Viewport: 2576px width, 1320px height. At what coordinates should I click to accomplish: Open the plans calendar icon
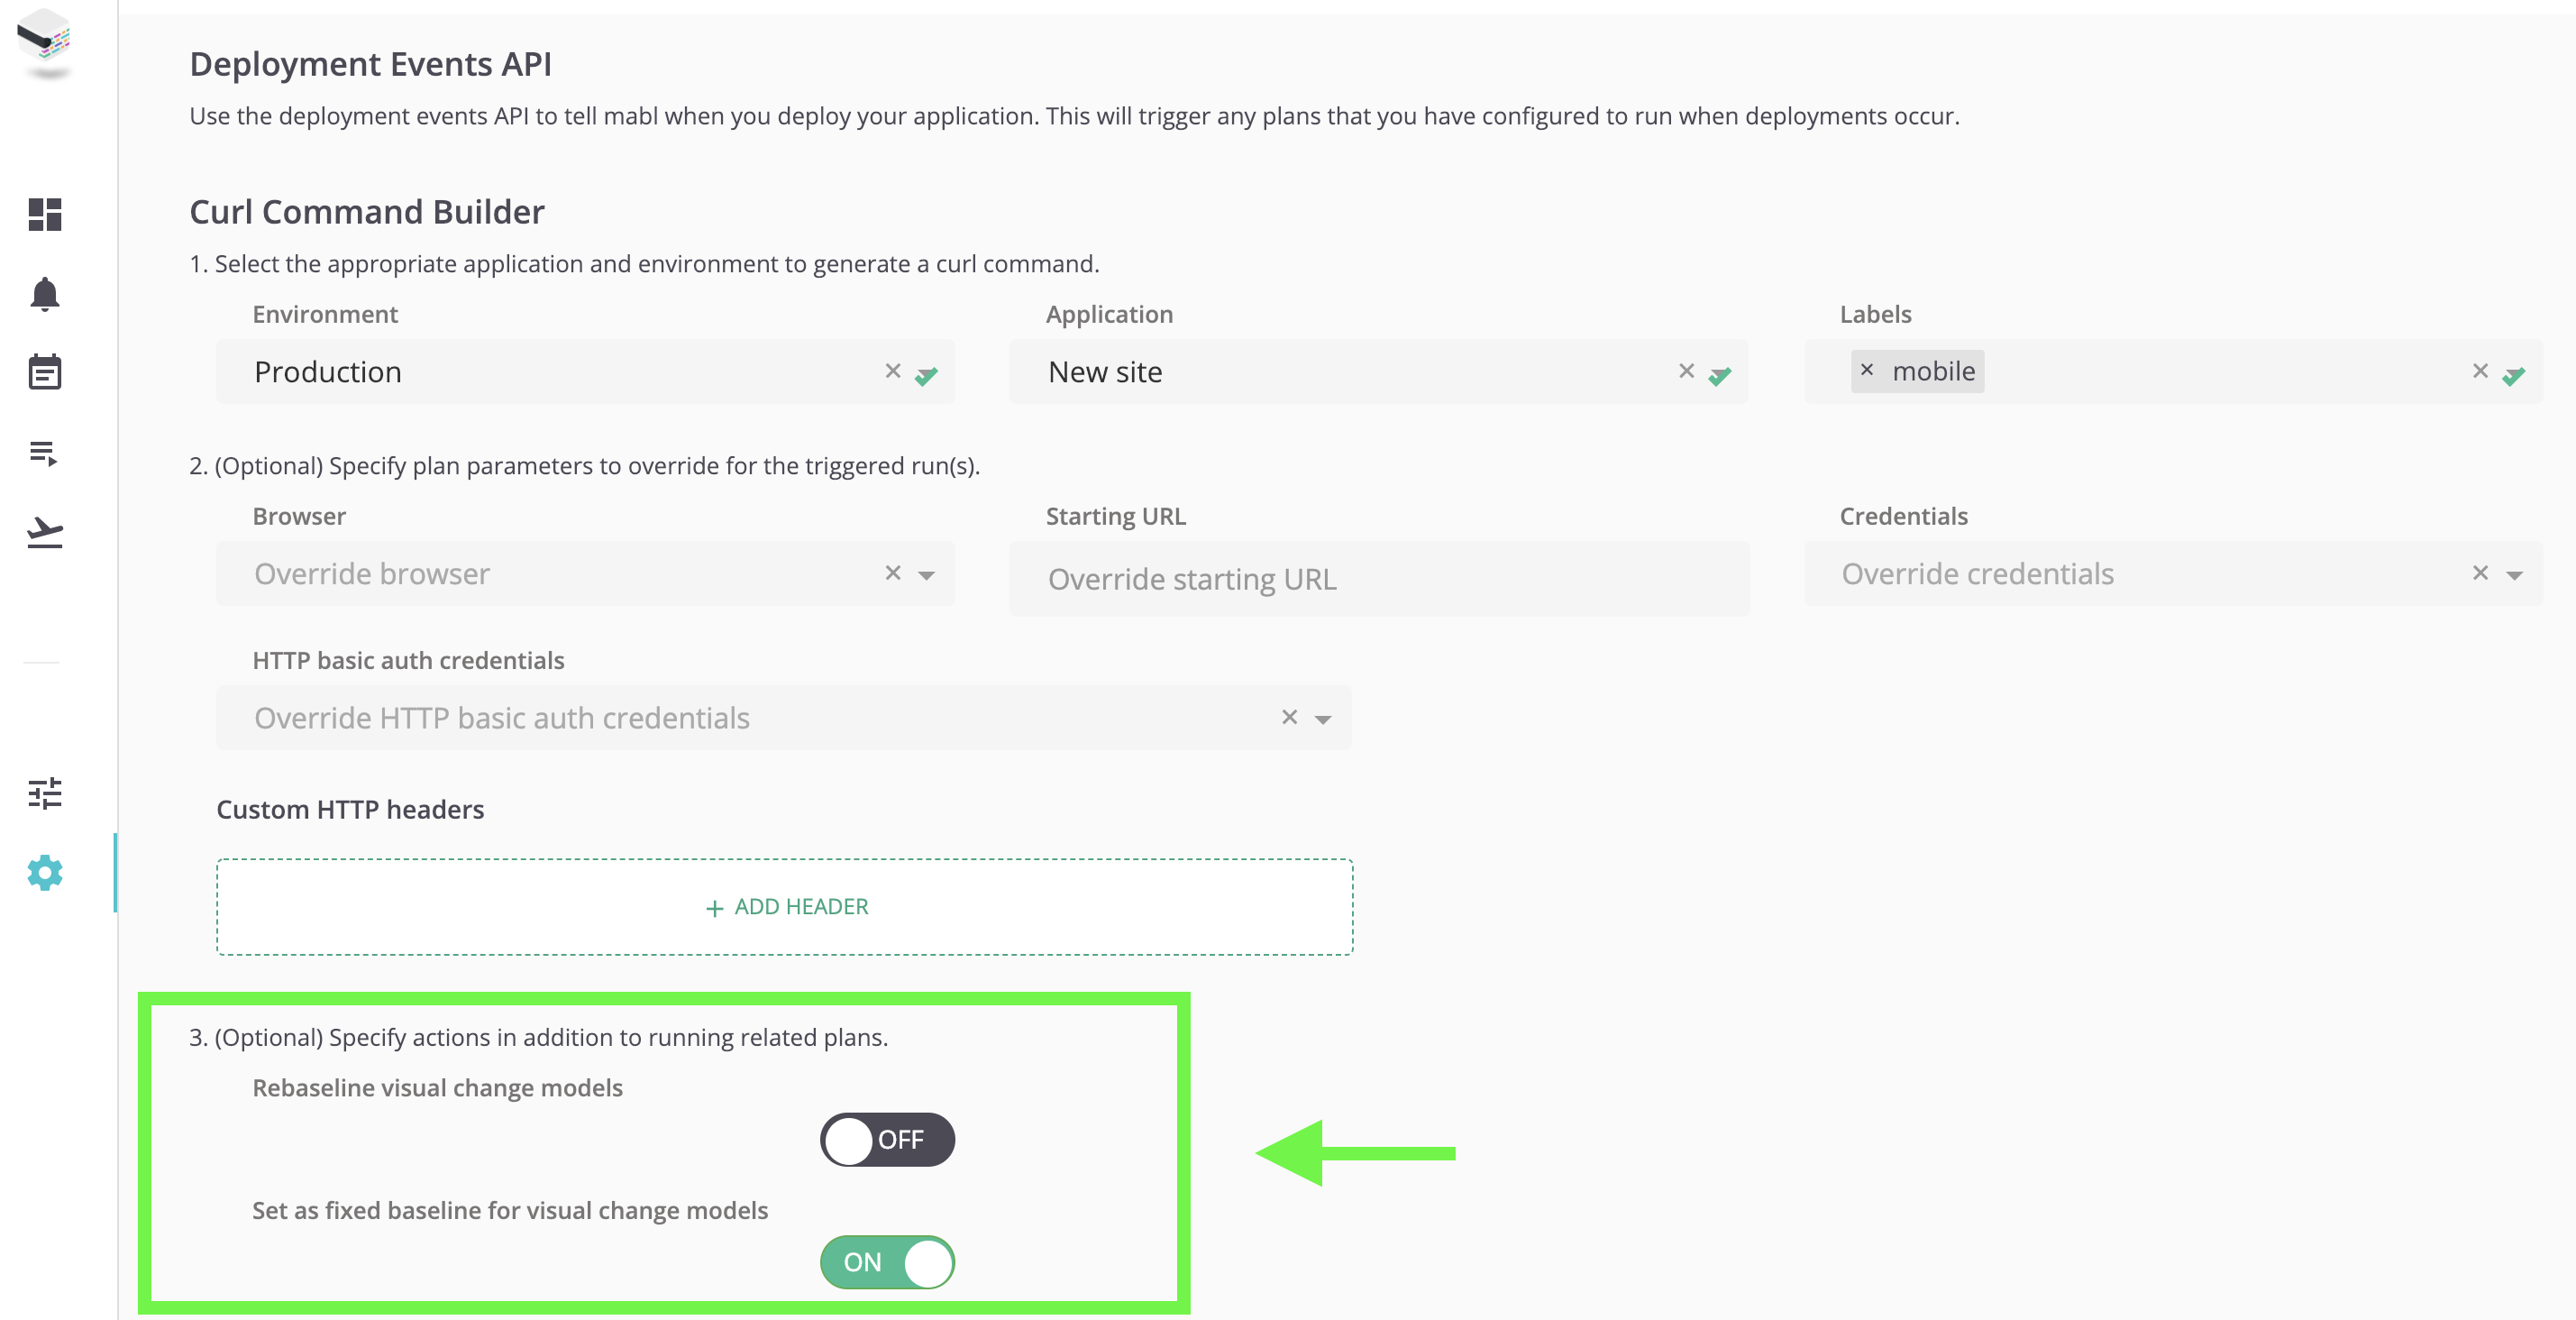(44, 372)
